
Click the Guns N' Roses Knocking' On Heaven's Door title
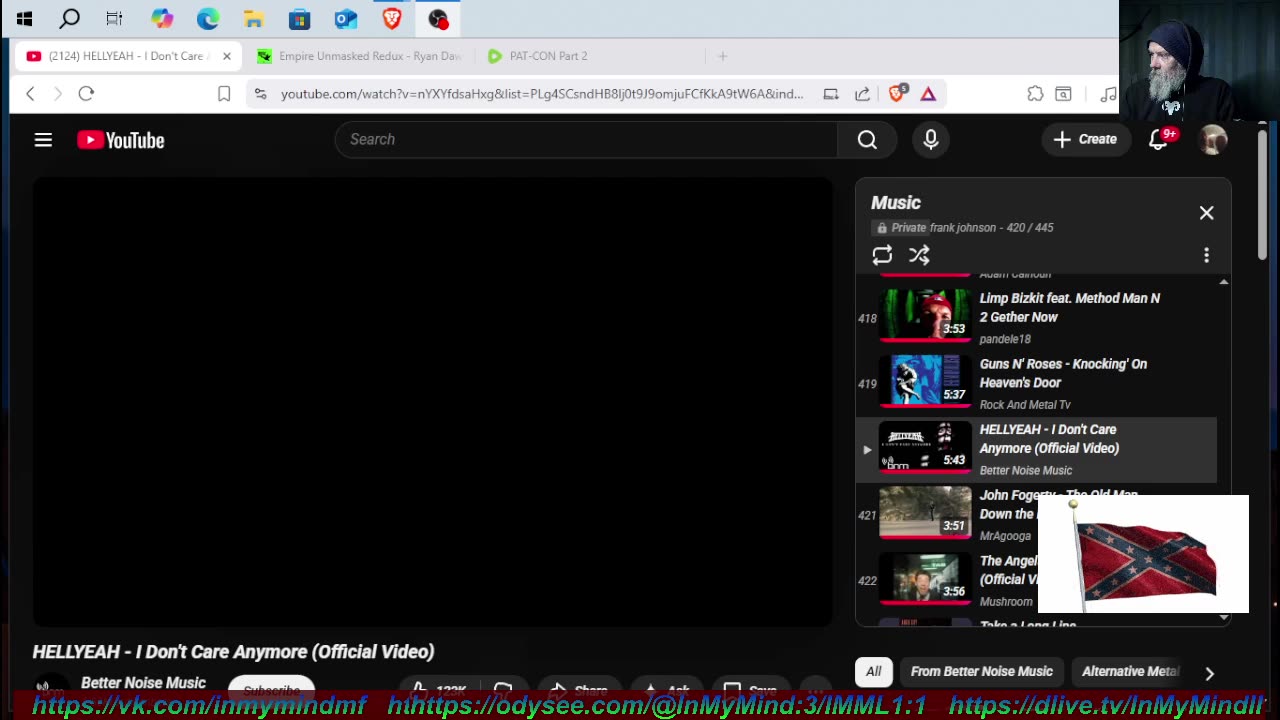1063,373
